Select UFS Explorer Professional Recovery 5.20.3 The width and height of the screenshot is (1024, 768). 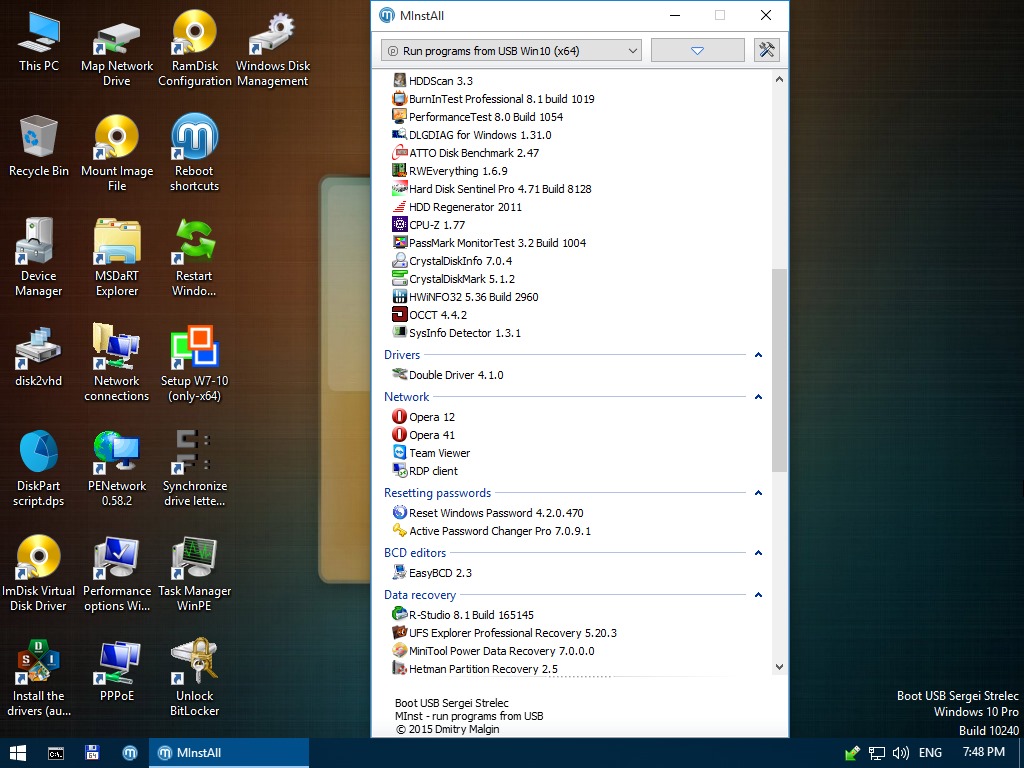[x=504, y=633]
